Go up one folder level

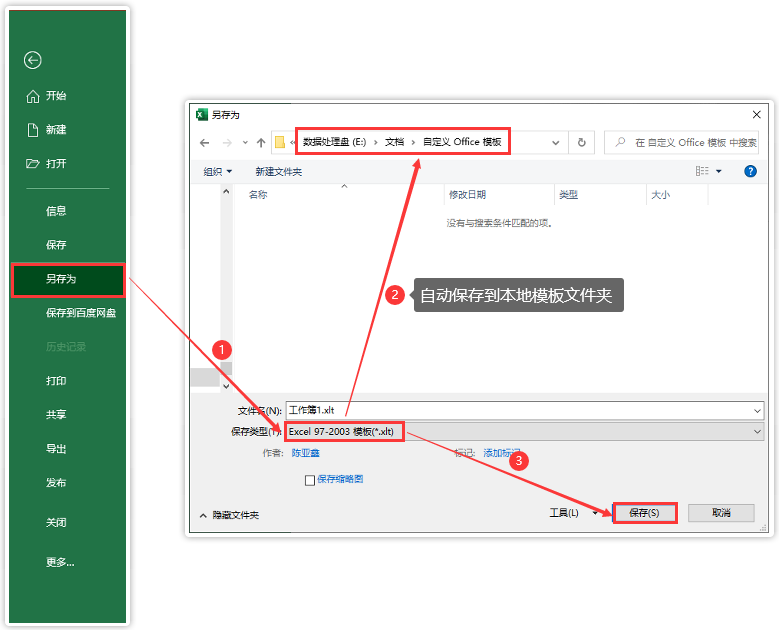point(261,143)
